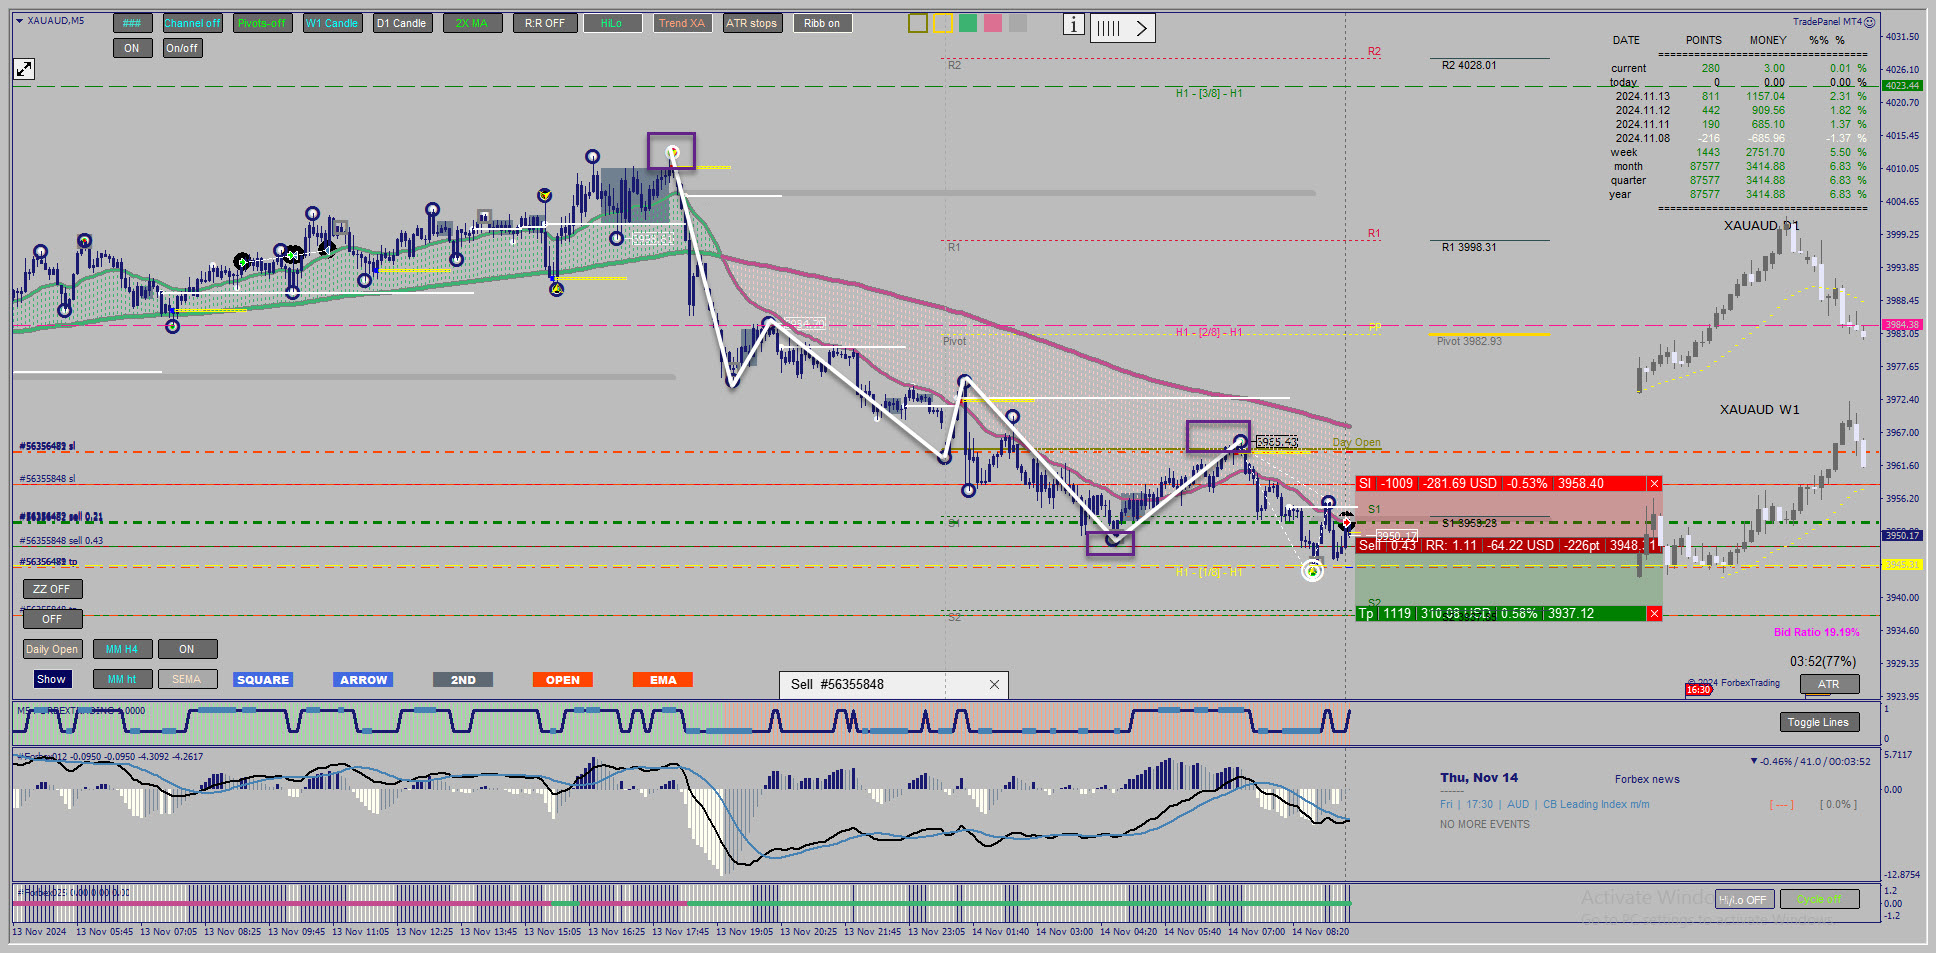Click the 2024.11.13 row in stats table
This screenshot has height=953, width=1936.
point(1739,97)
